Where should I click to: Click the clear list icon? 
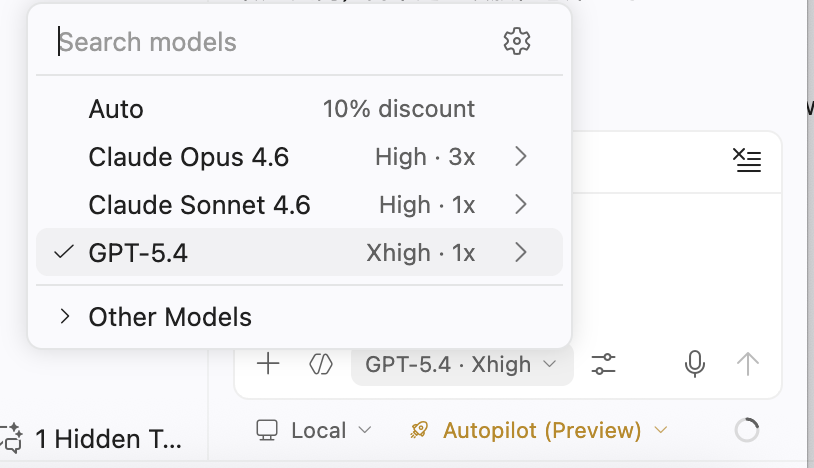[x=746, y=160]
